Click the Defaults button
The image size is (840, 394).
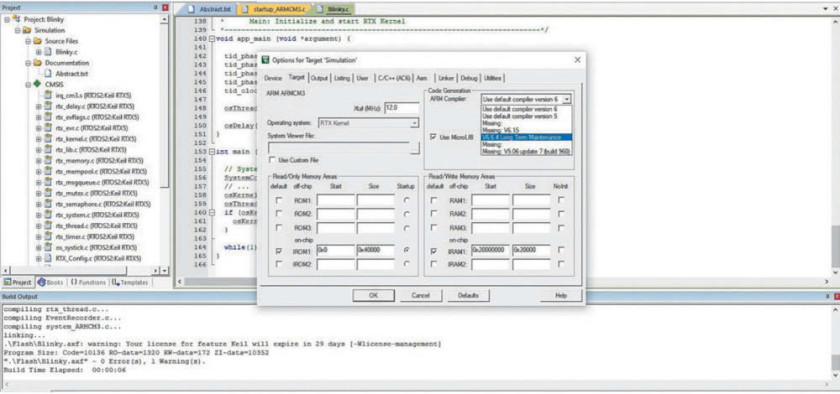point(468,295)
